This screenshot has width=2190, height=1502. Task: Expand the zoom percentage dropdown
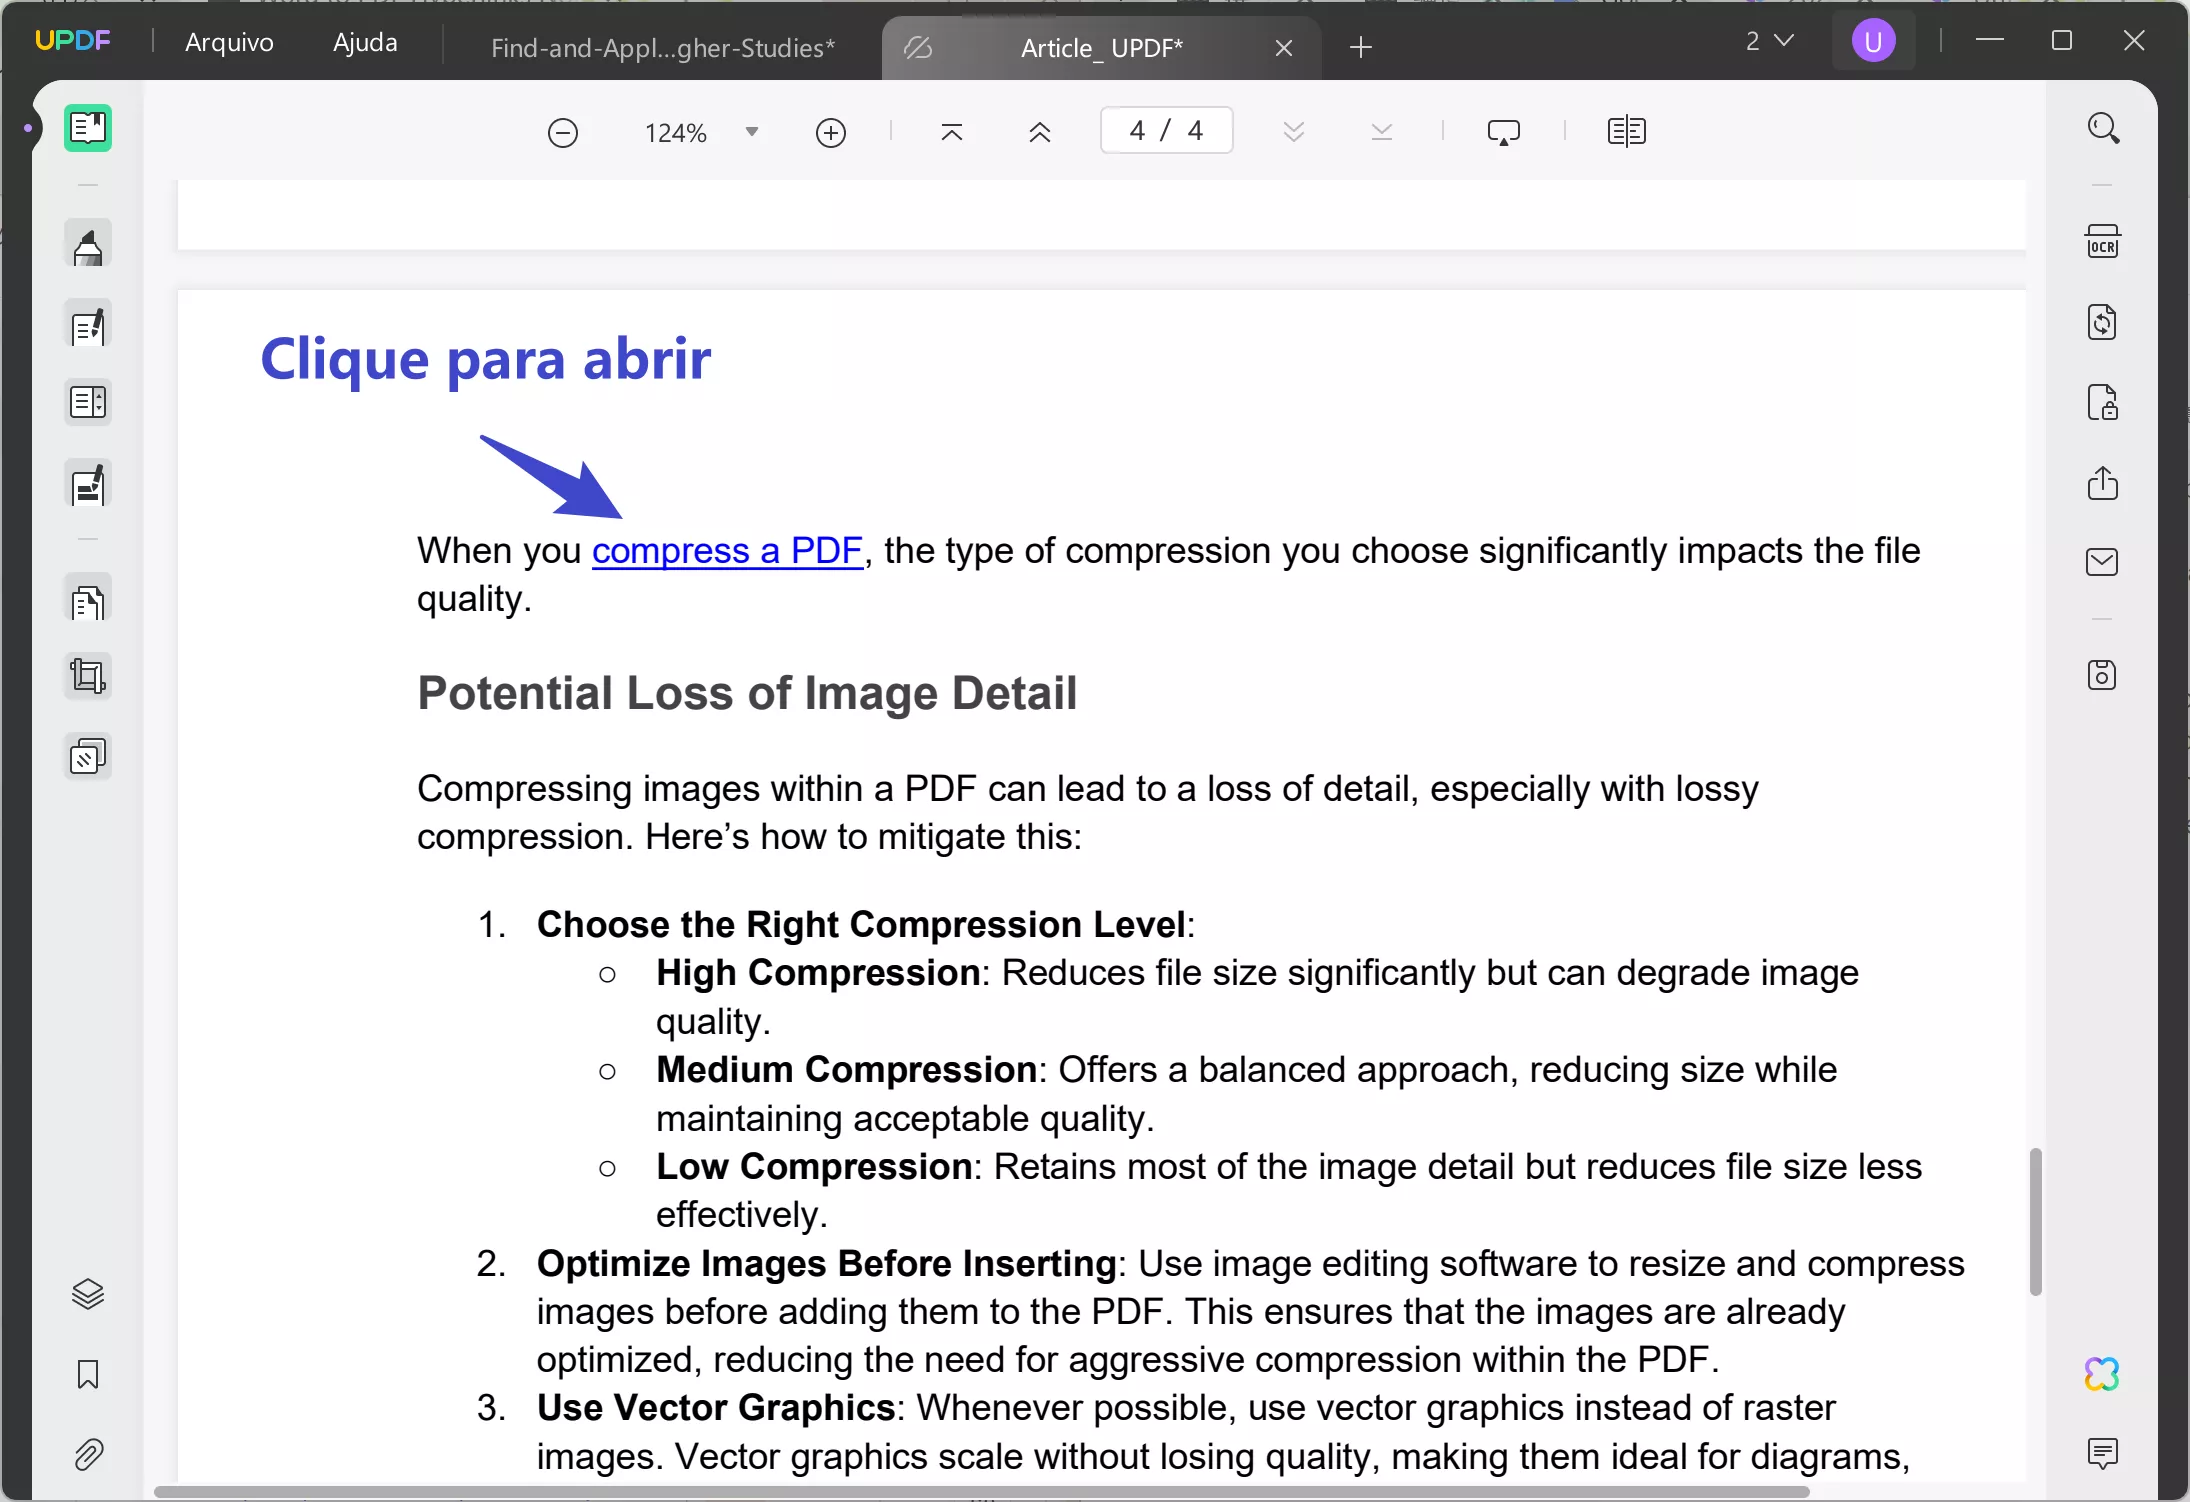pos(752,131)
